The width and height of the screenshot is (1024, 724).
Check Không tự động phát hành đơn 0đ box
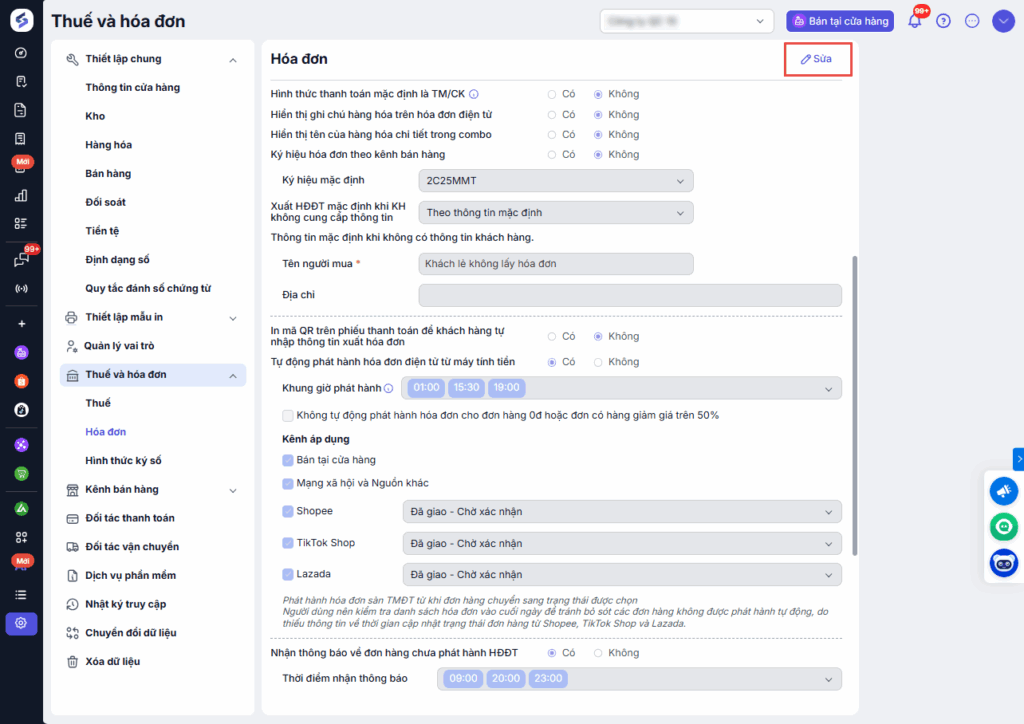[287, 415]
